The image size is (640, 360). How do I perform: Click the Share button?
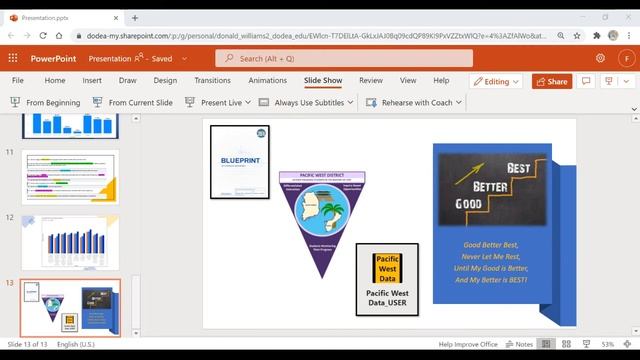click(552, 81)
